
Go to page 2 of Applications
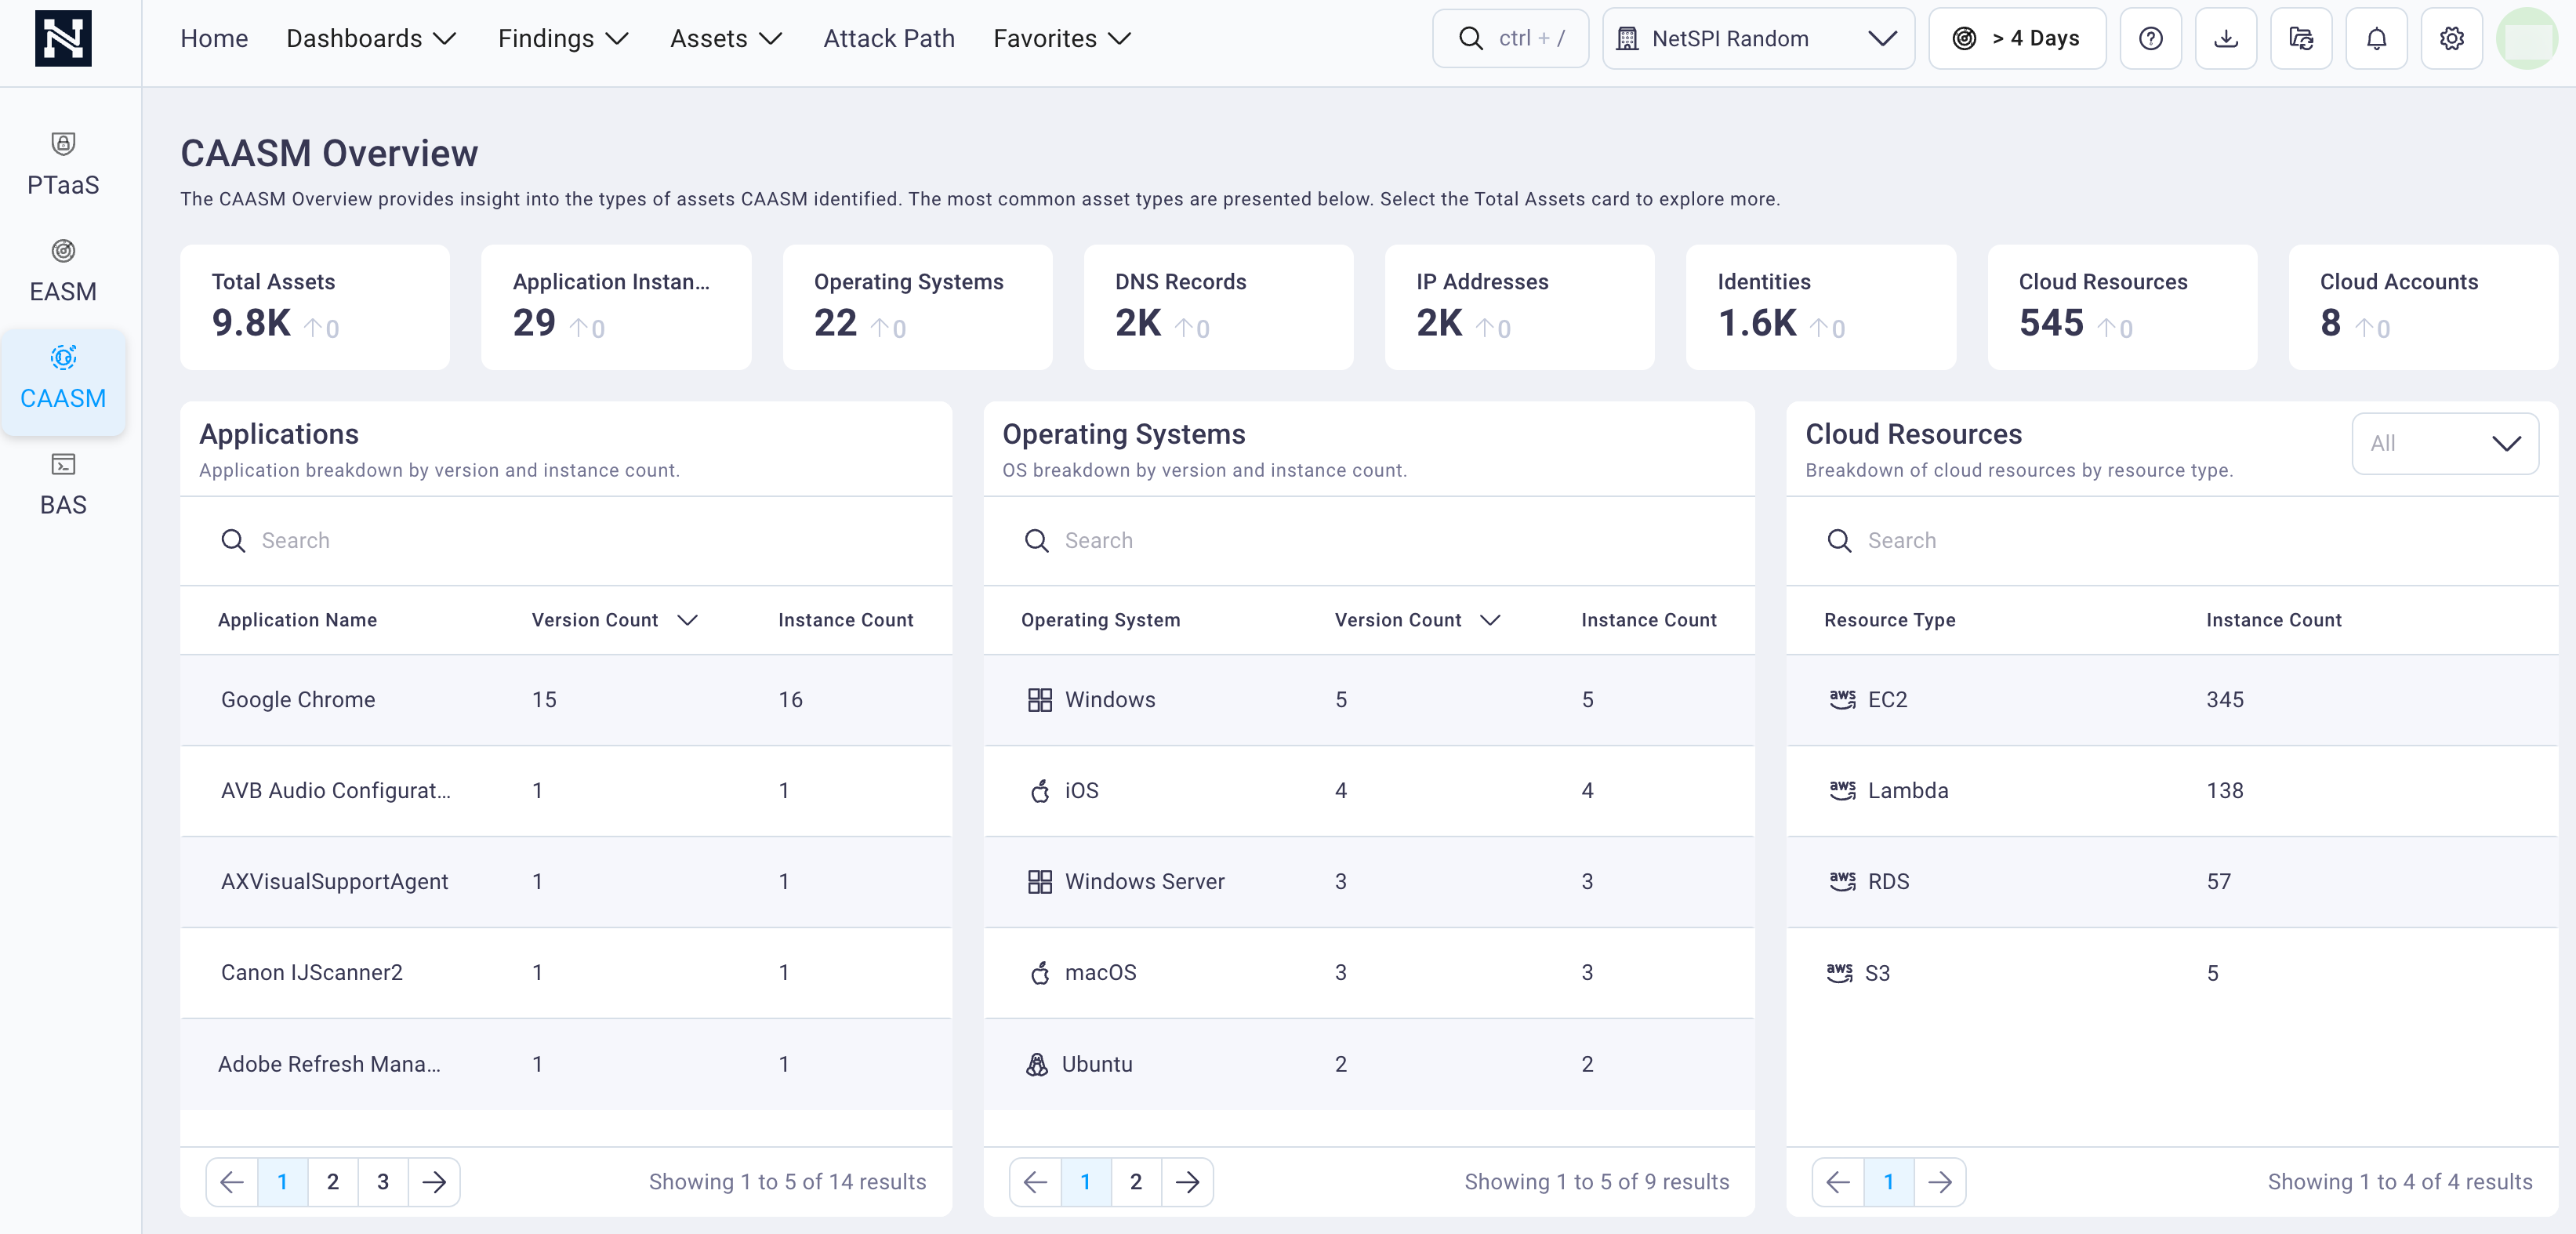click(x=333, y=1182)
